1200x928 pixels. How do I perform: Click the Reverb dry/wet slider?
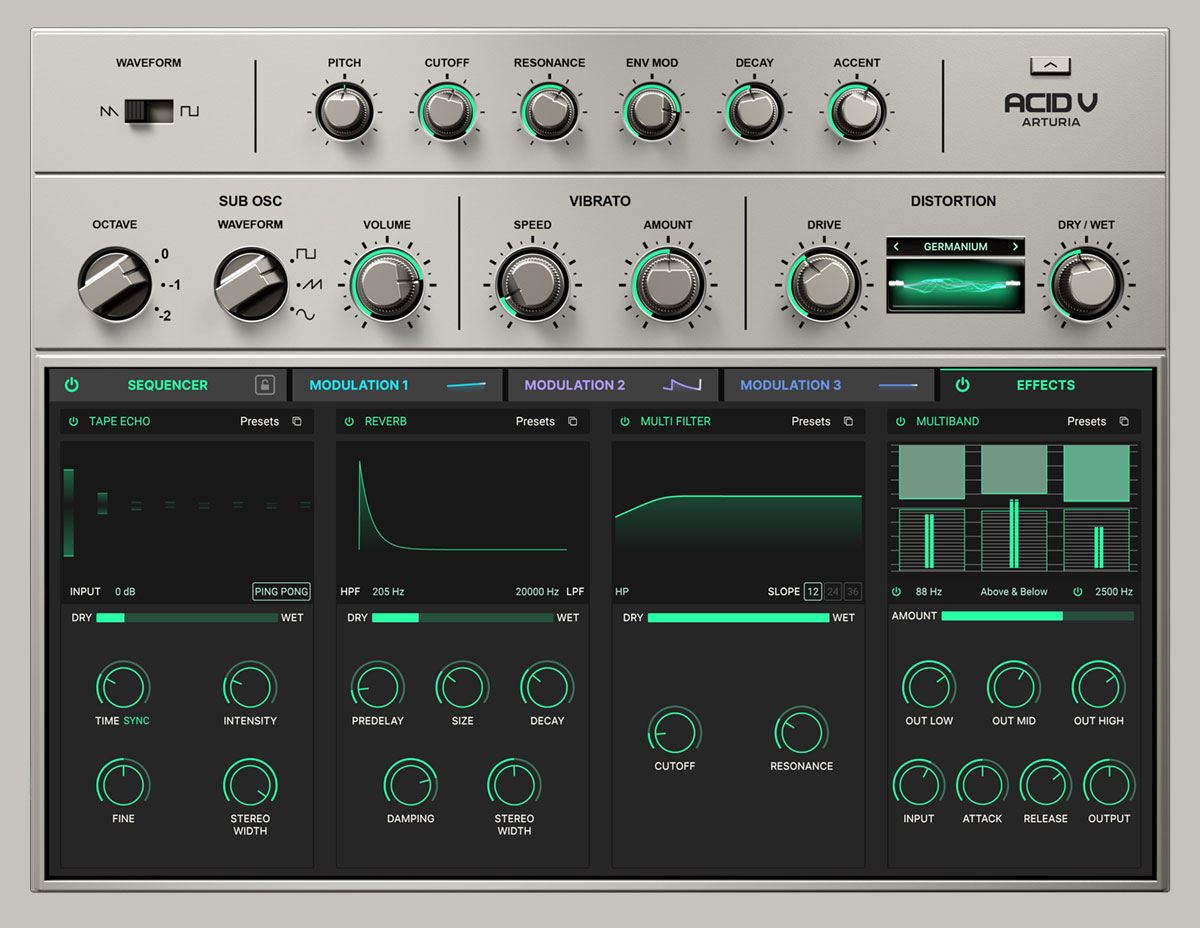[x=463, y=618]
